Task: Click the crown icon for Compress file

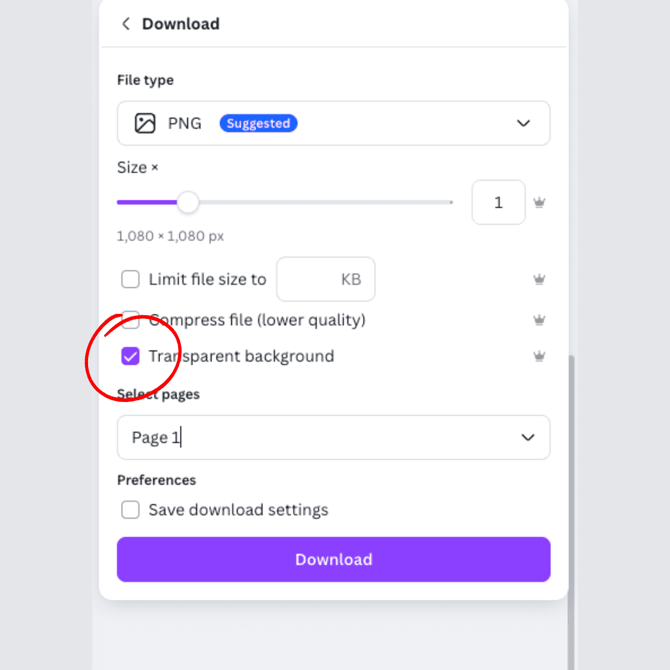Action: point(539,320)
